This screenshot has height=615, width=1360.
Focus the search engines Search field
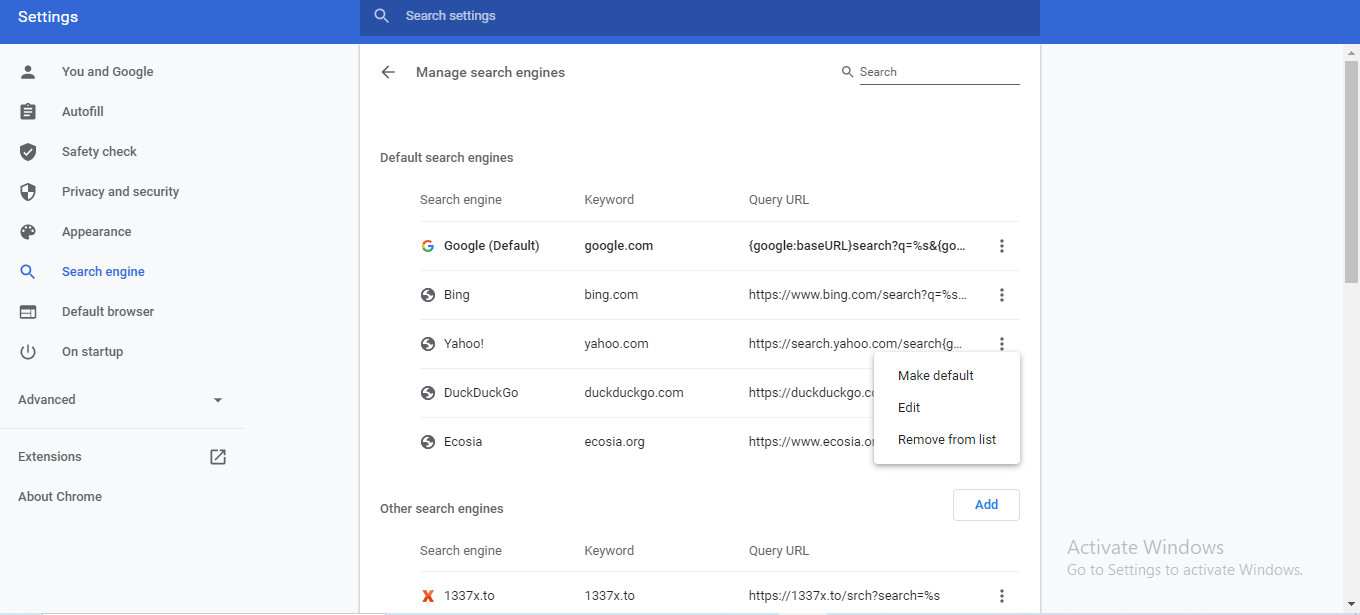(940, 72)
